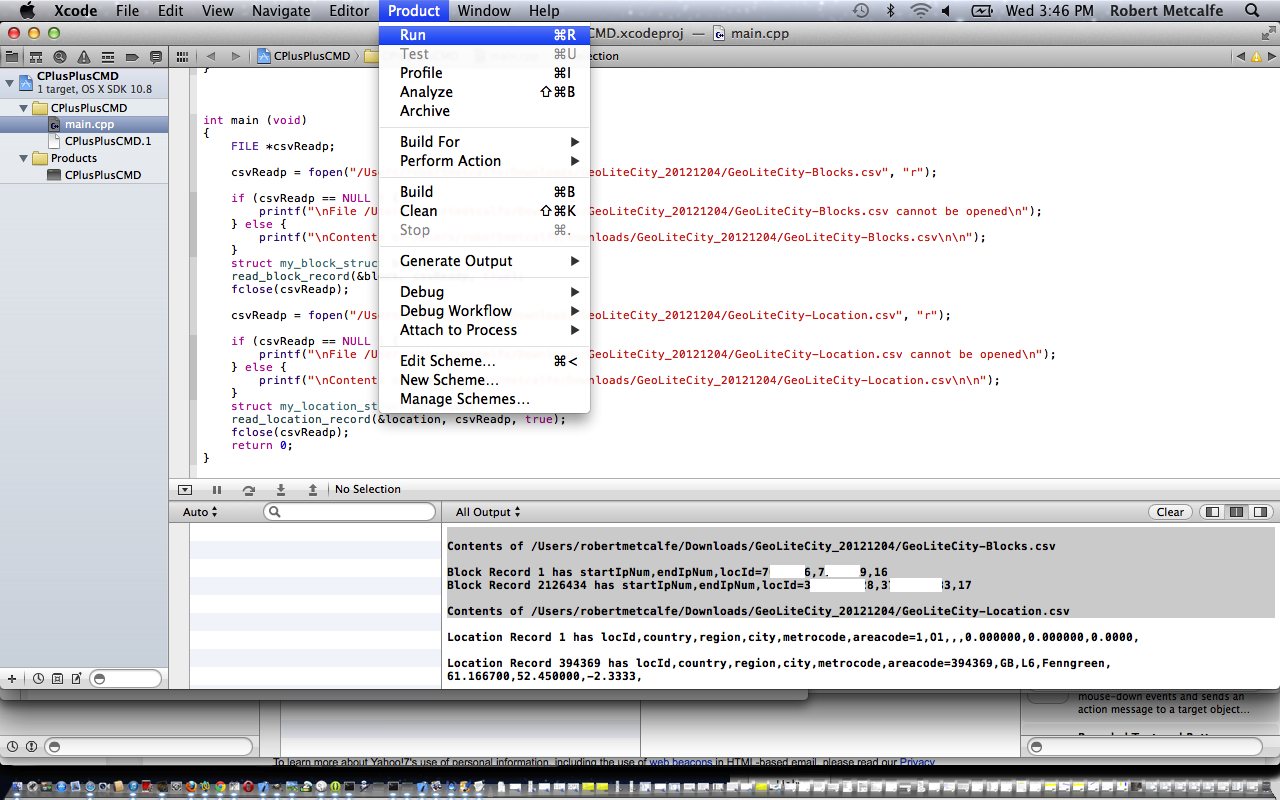Image resolution: width=1280 pixels, height=800 pixels.
Task: Open the Symbol navigator icon
Action: (x=35, y=57)
